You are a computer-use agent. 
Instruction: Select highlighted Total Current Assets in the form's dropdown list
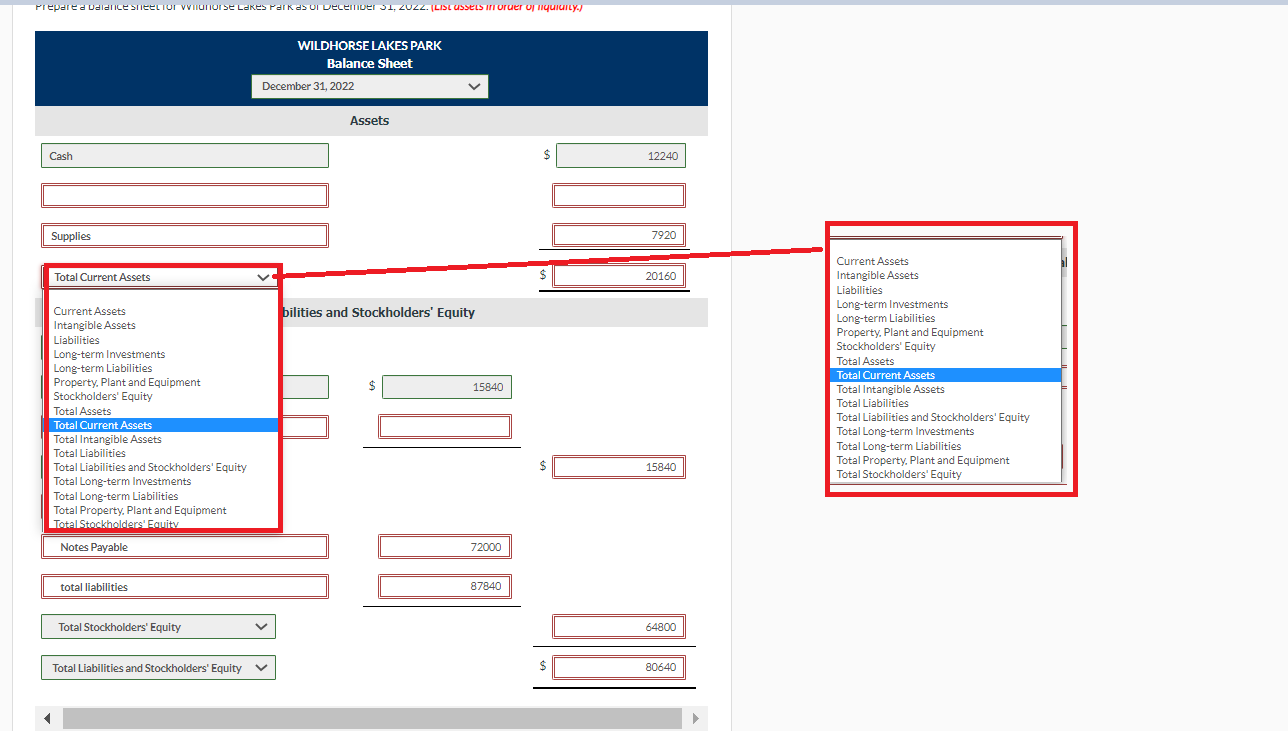(164, 425)
